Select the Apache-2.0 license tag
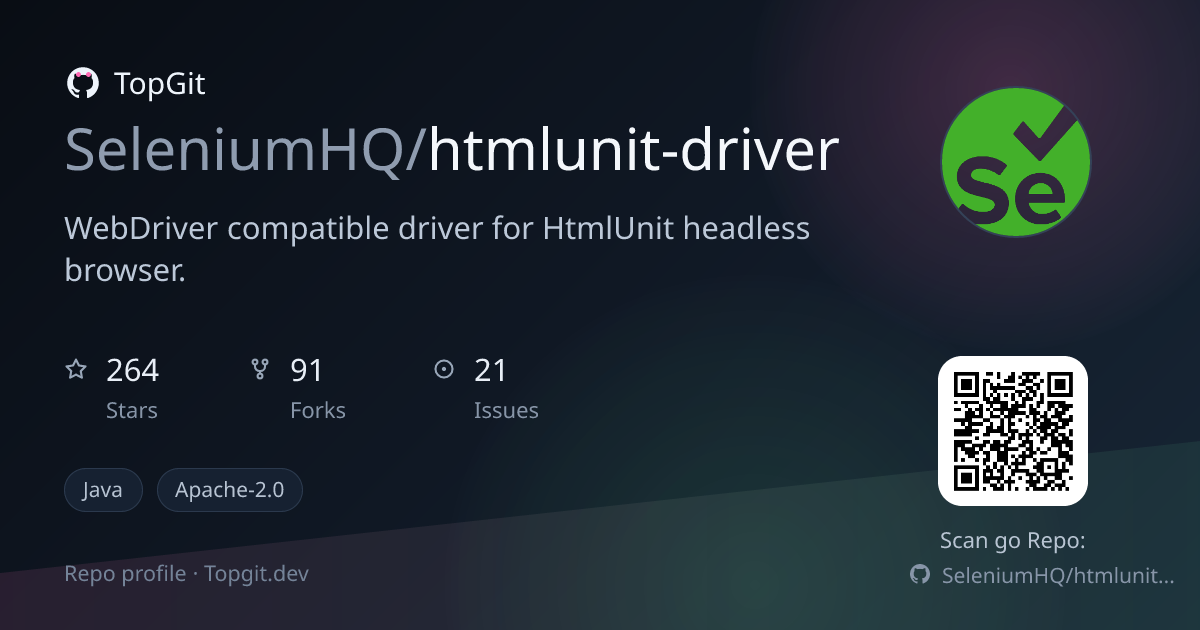 230,490
